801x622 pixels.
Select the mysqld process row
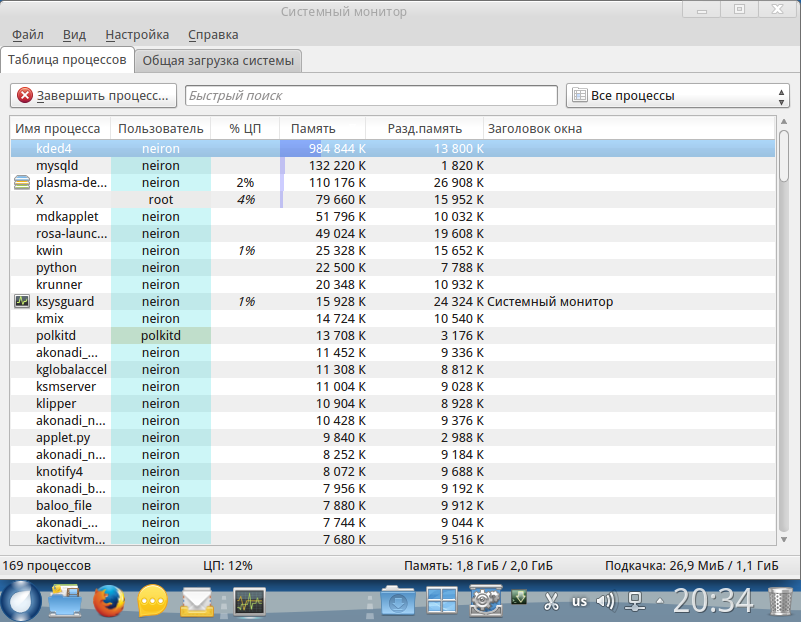392,165
